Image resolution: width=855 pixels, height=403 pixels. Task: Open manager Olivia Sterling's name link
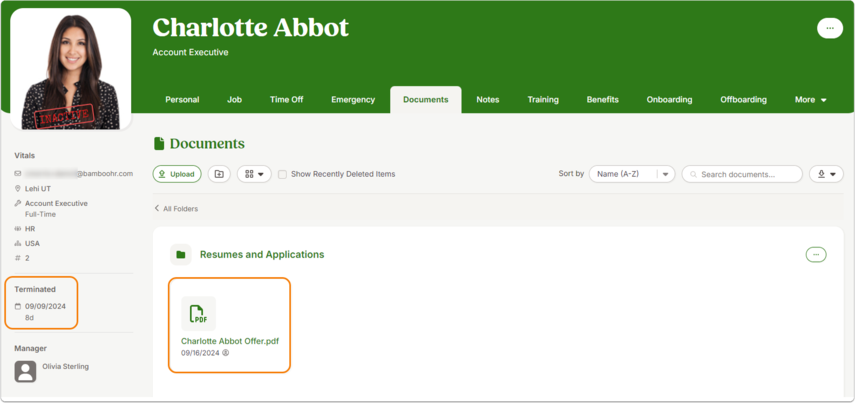tap(65, 366)
